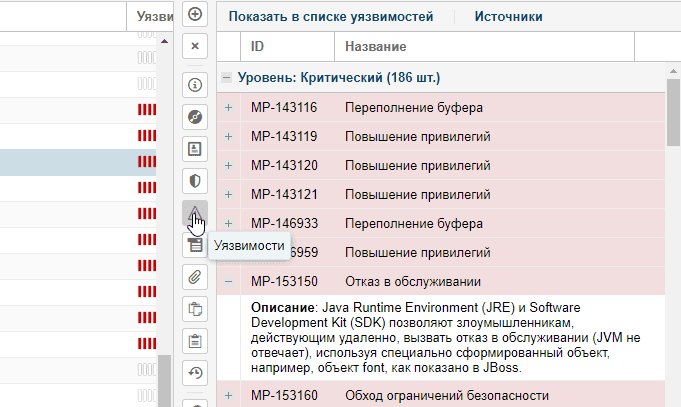Click Обход ограничений безопасности name

tap(447, 396)
